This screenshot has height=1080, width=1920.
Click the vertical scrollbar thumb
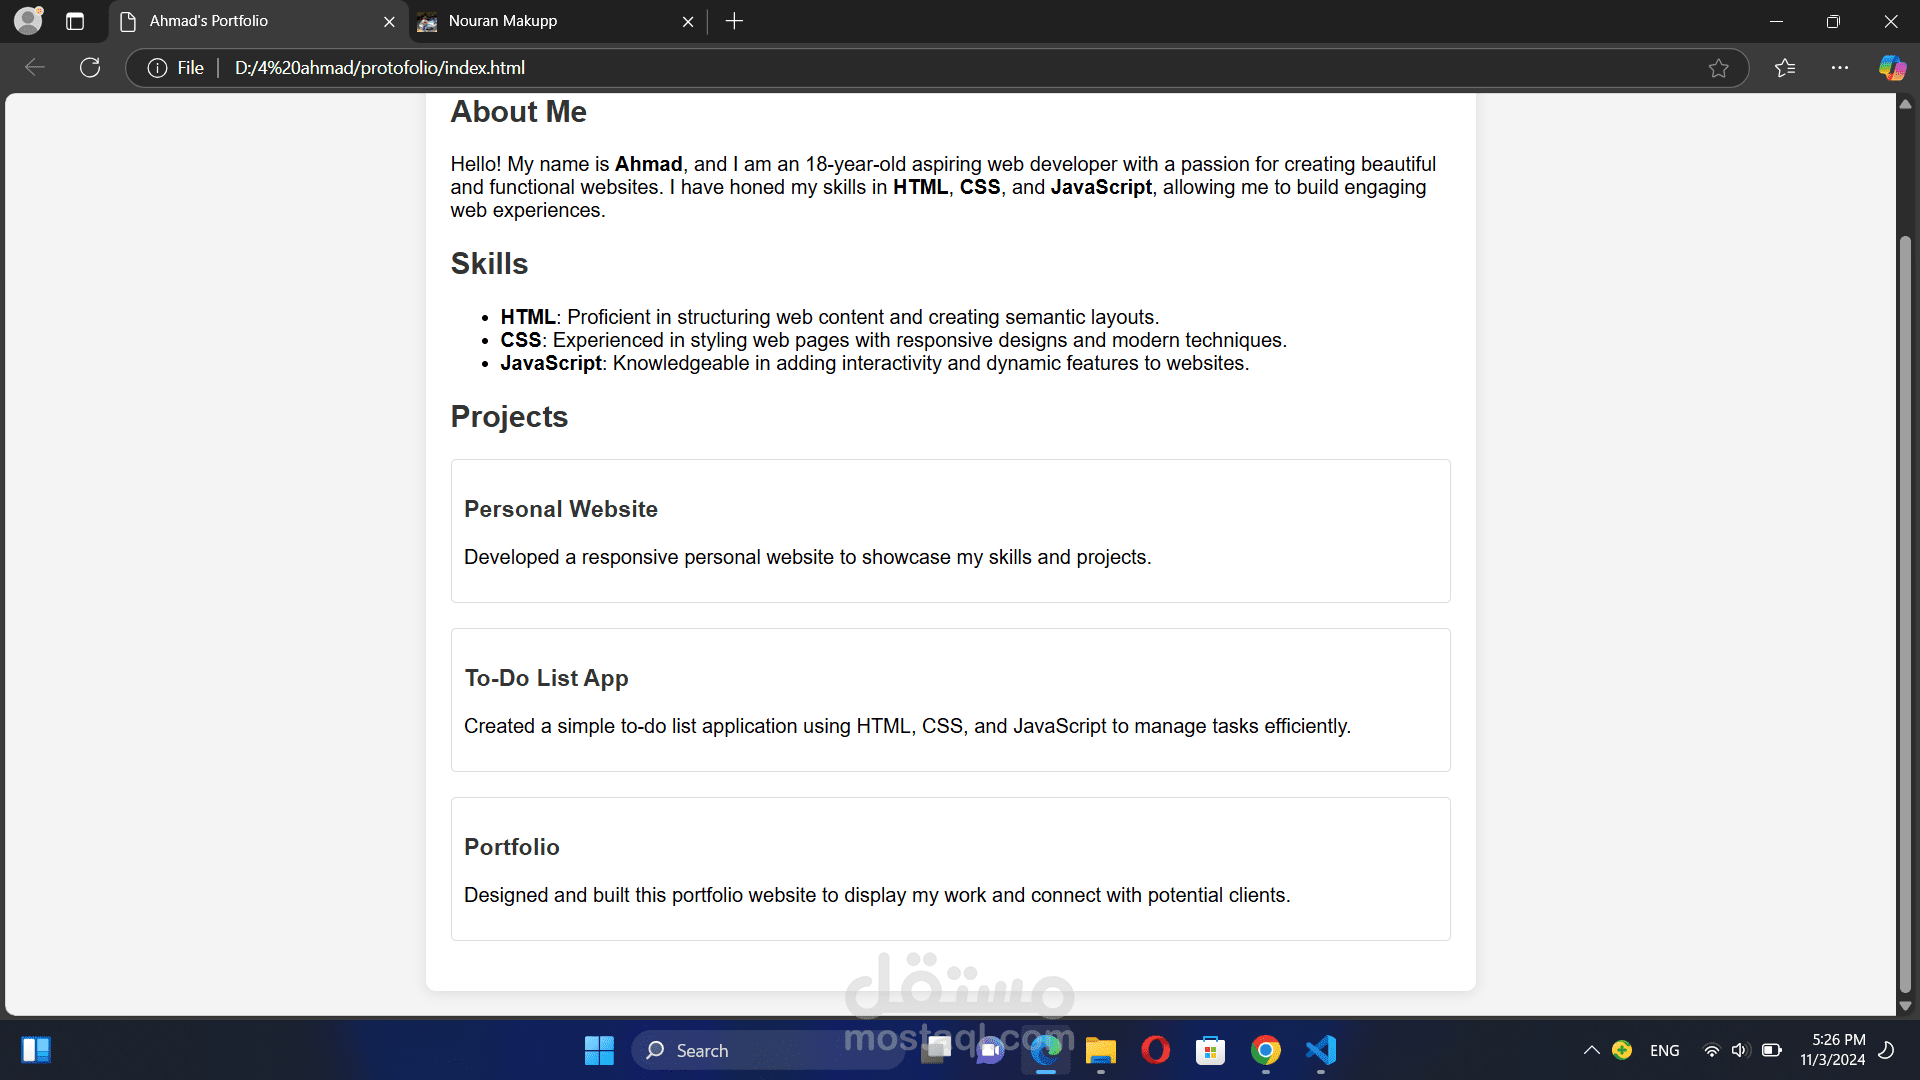(1905, 615)
